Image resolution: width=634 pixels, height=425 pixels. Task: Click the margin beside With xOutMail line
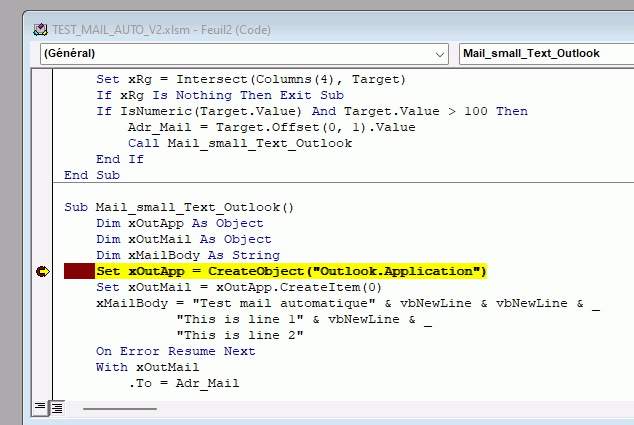tap(43, 367)
